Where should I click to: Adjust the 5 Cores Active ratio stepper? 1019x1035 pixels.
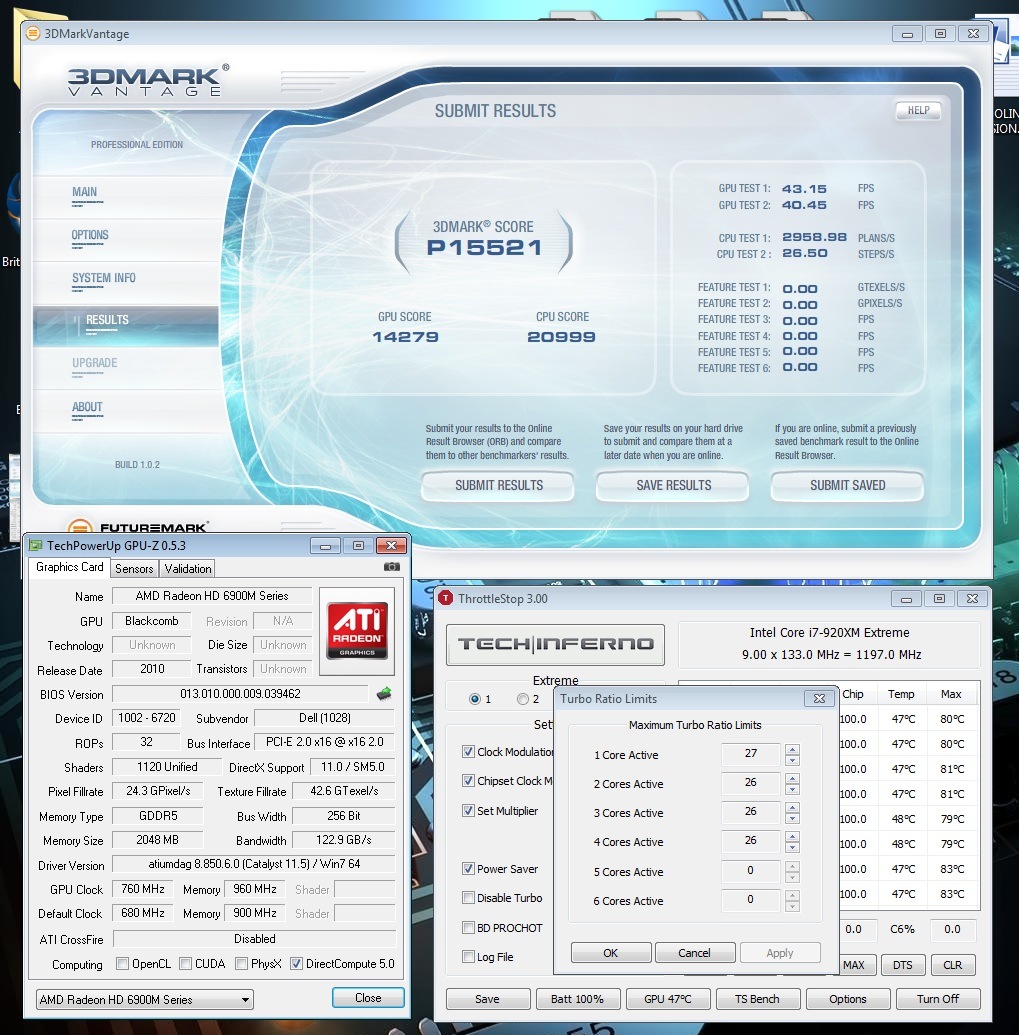coord(793,871)
